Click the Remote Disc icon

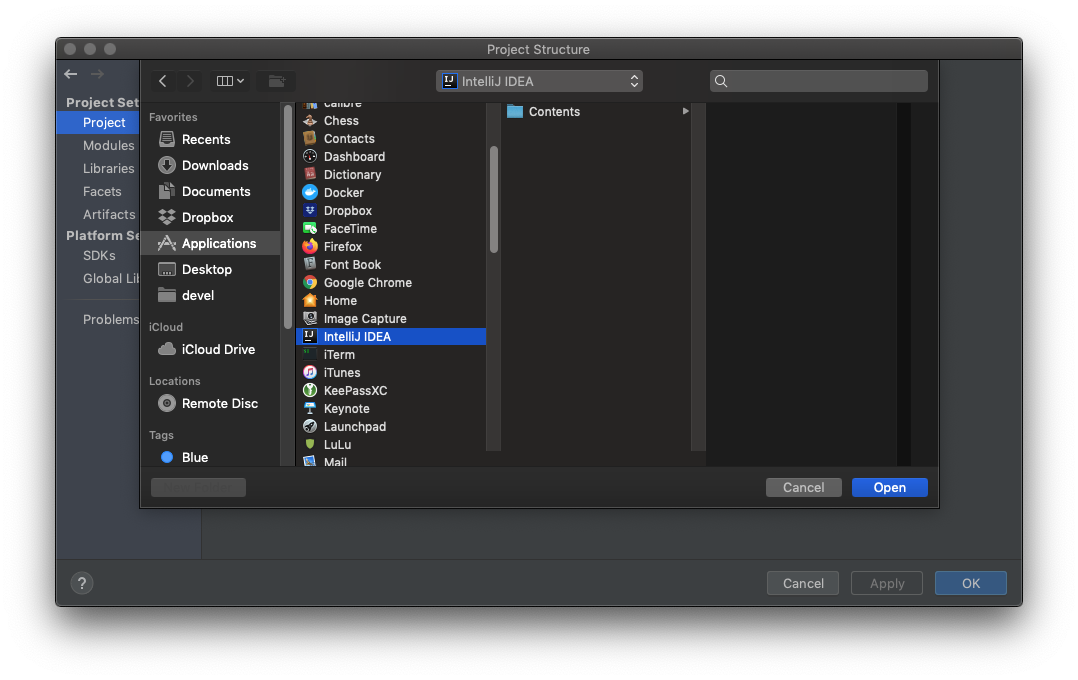coord(166,403)
